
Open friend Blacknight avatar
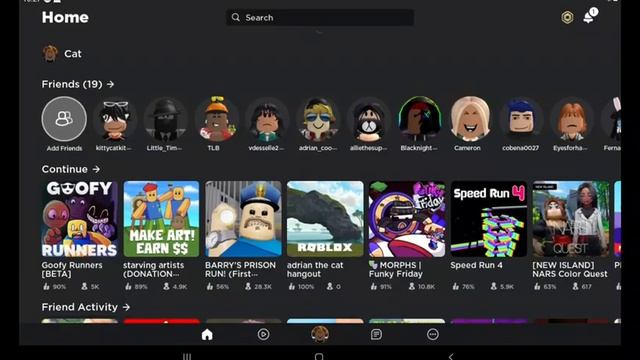[x=420, y=119]
